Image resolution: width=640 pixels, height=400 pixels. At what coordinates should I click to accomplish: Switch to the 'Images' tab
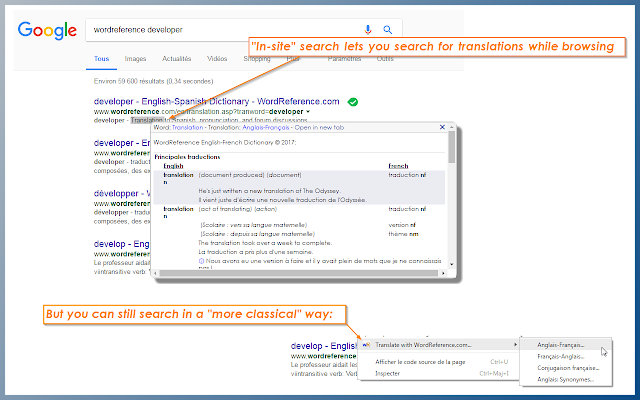[135, 59]
